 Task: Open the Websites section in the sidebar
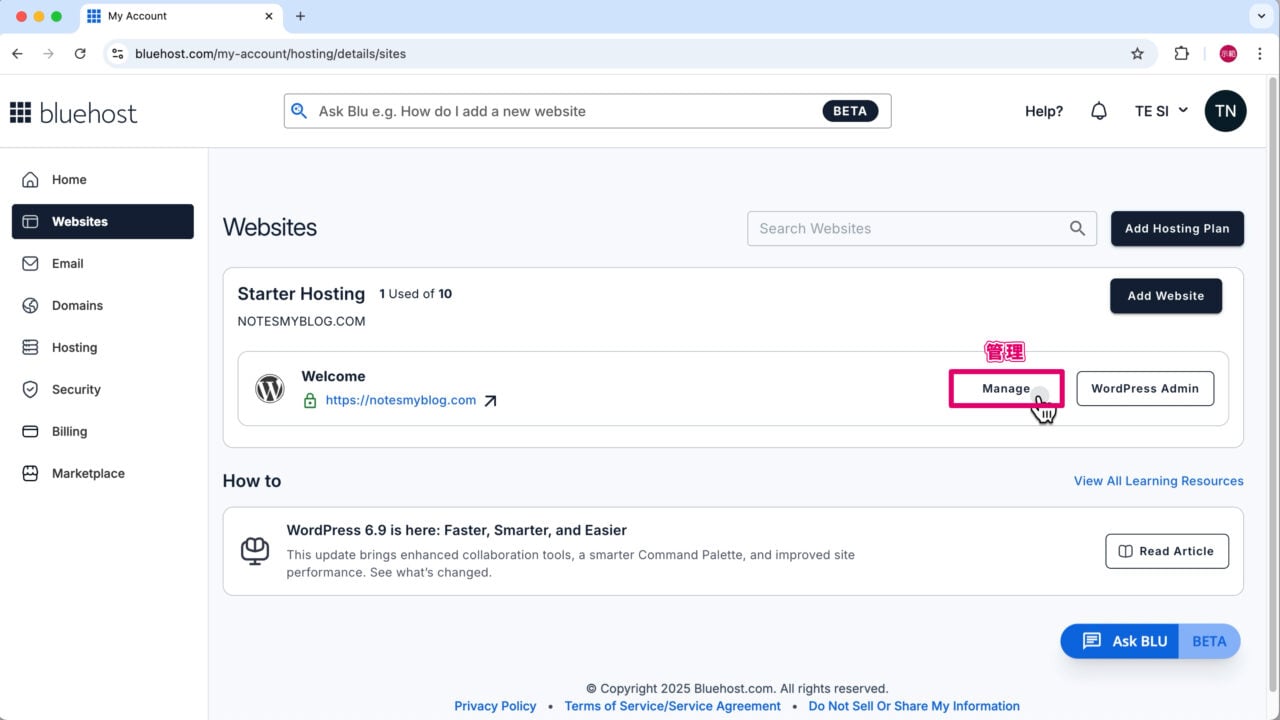click(x=79, y=221)
